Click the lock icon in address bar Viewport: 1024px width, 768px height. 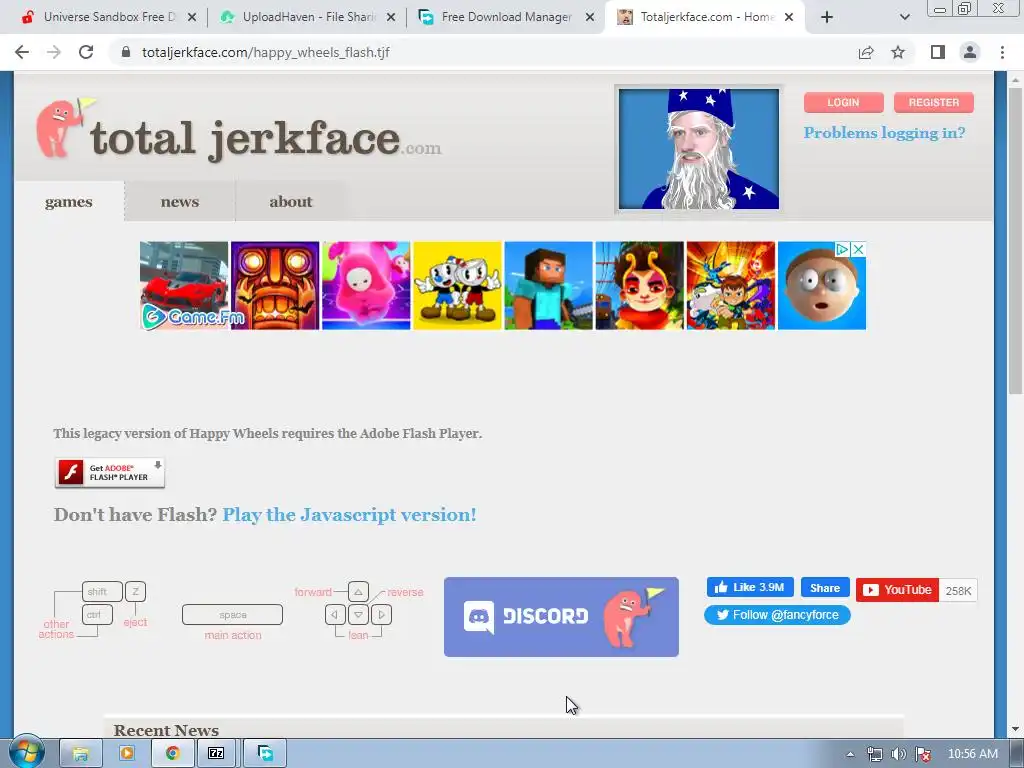coord(126,52)
